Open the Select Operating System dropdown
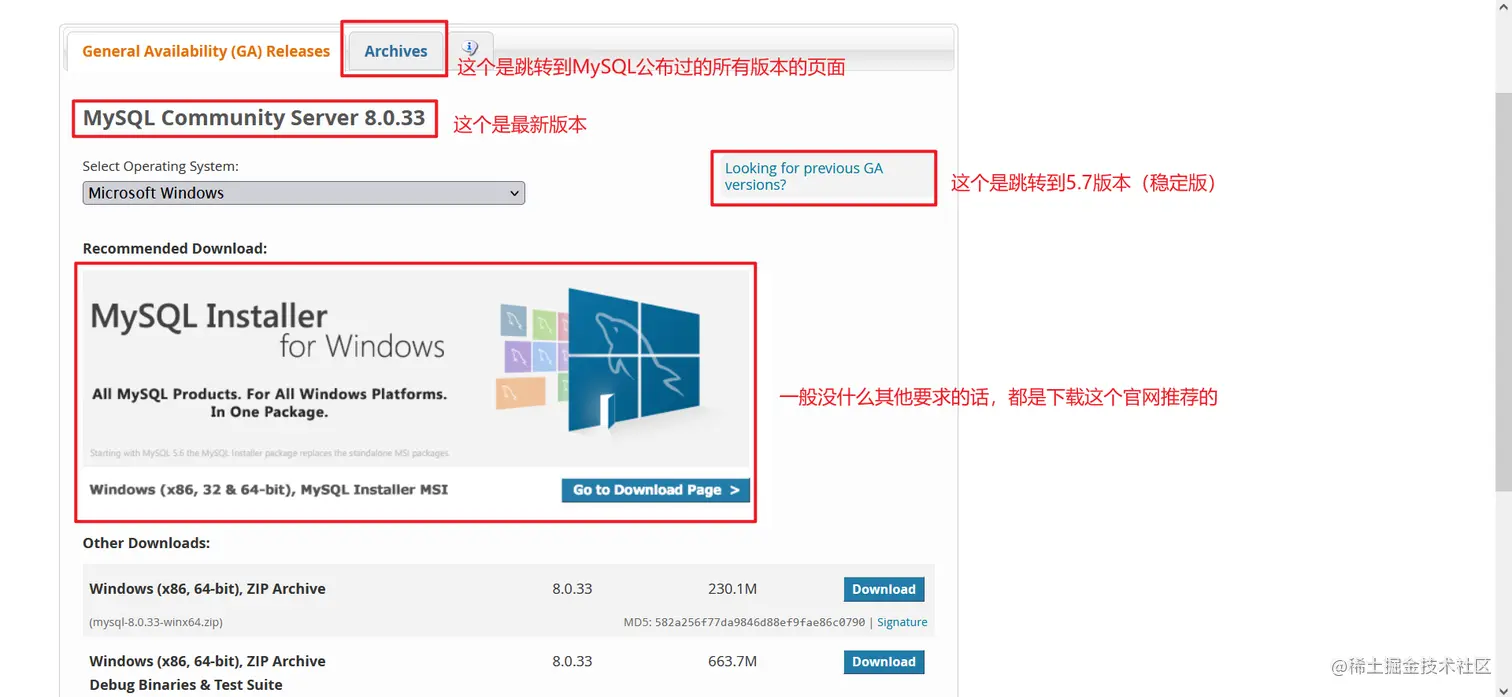 tap(303, 193)
